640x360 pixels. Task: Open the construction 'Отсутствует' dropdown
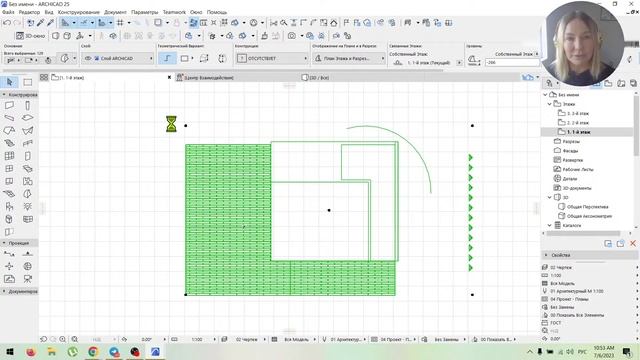(272, 58)
